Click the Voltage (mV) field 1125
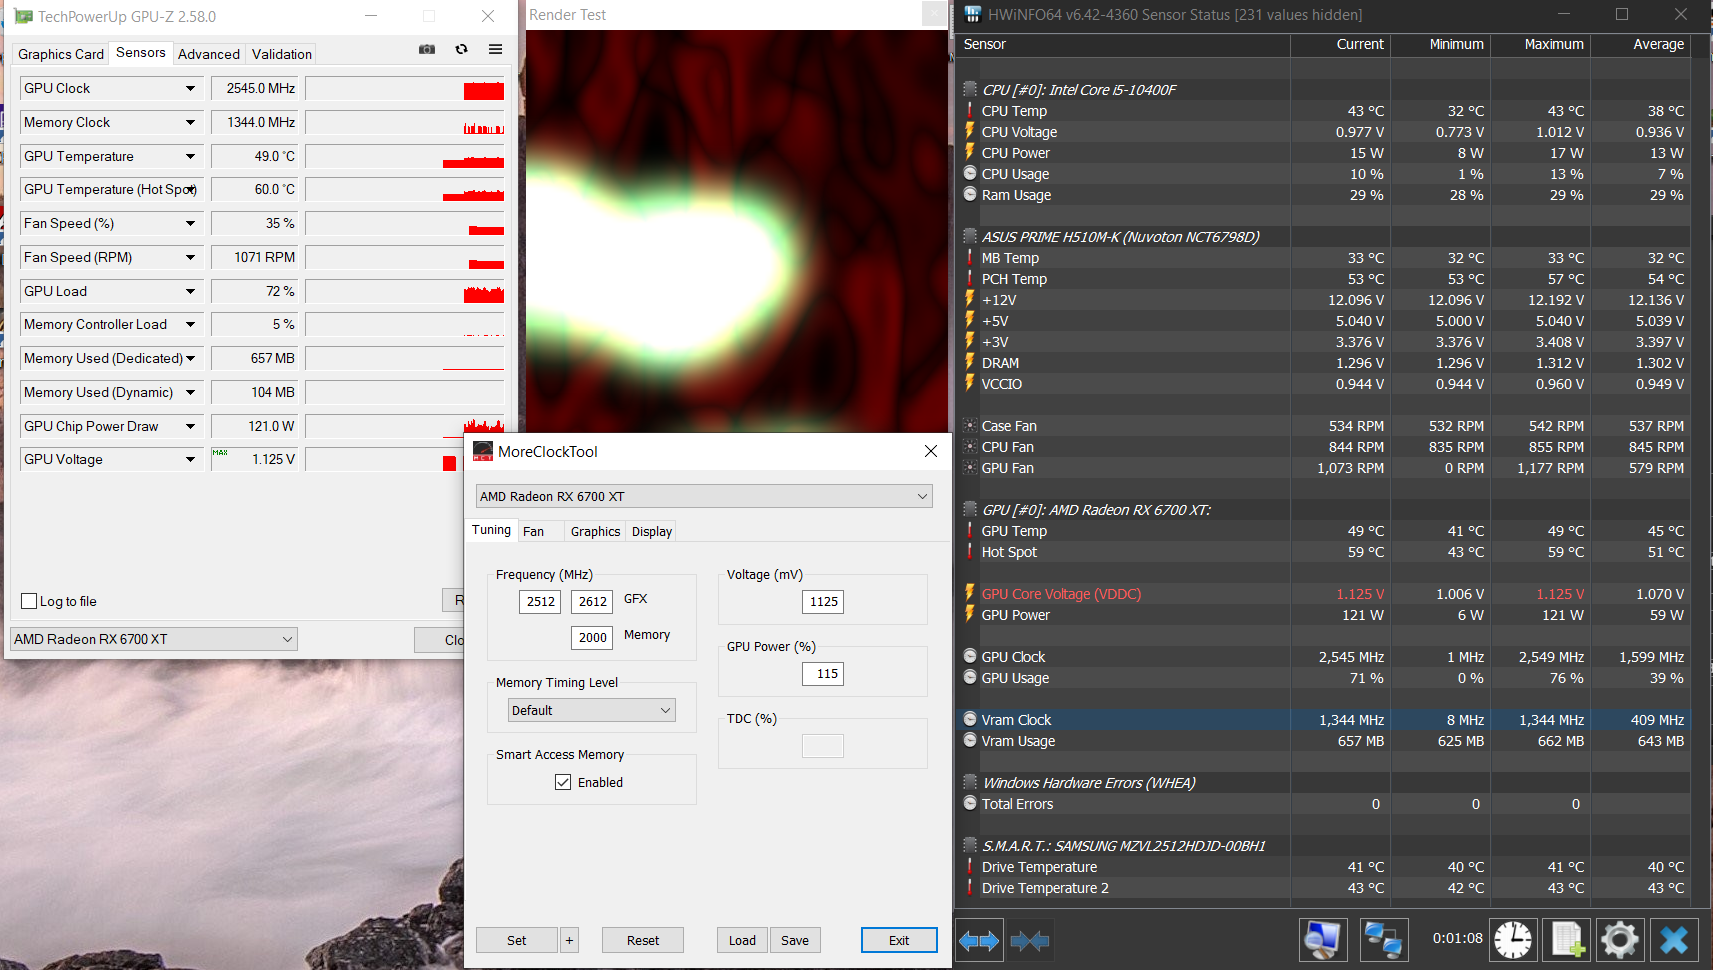The image size is (1713, 970). point(823,601)
